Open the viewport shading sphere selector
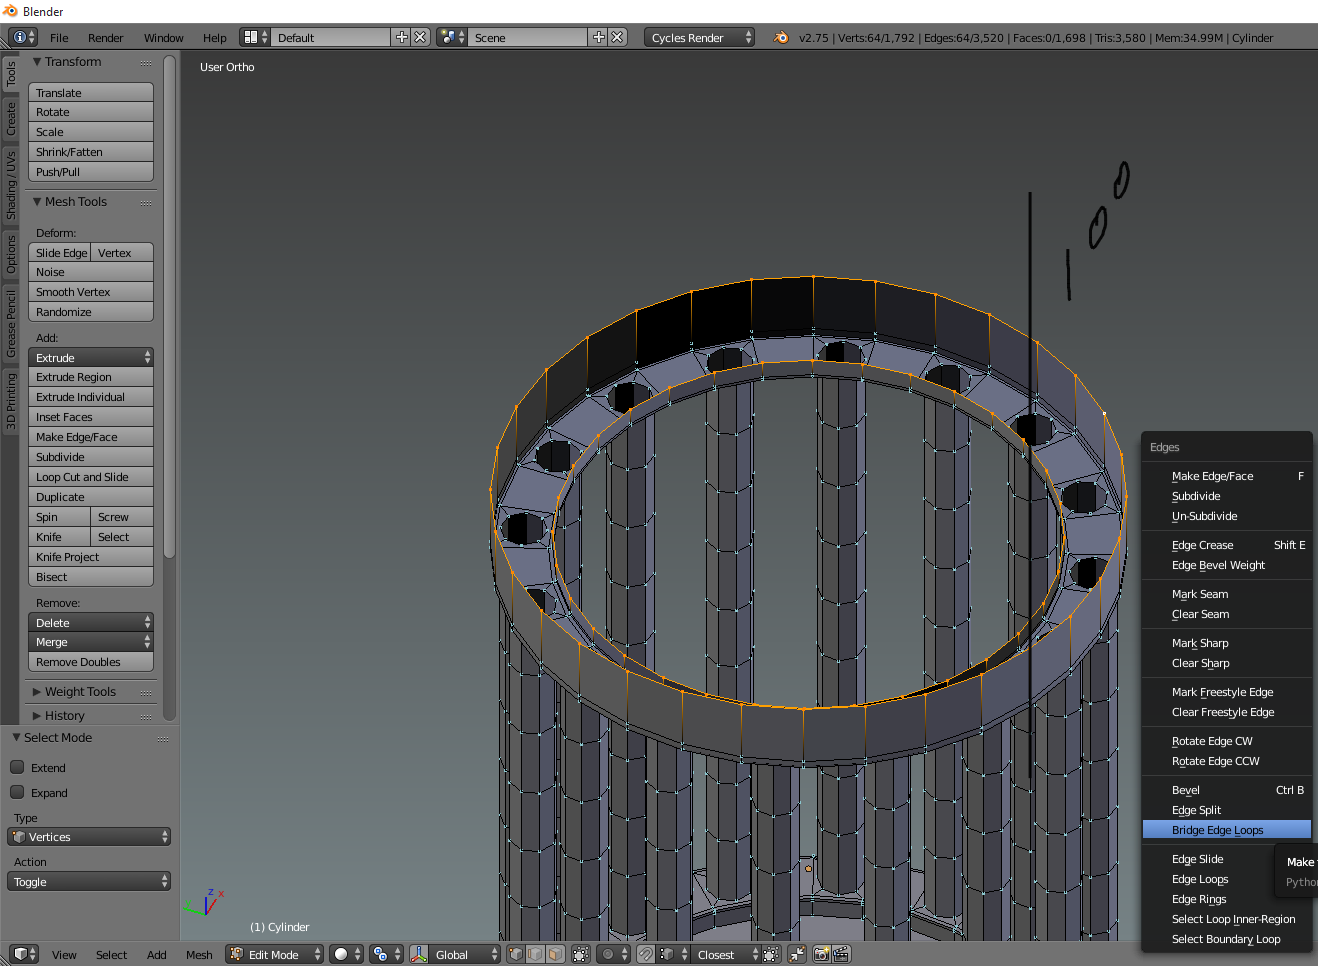The height and width of the screenshot is (966, 1318). click(x=346, y=954)
